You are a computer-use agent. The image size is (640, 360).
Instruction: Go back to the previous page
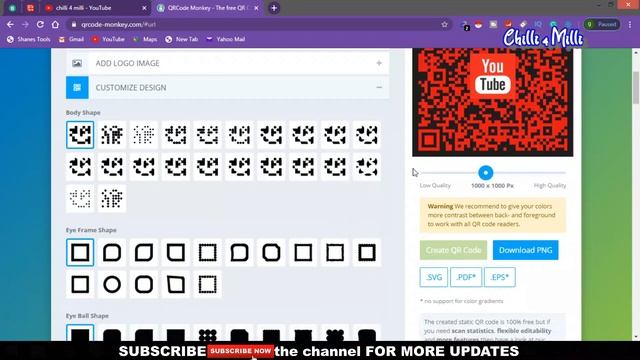10,24
